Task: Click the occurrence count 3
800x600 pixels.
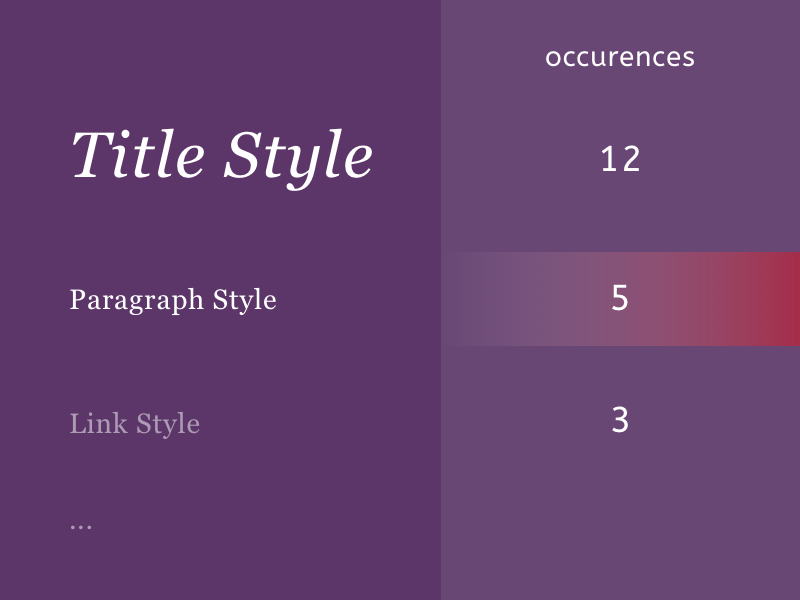Action: tap(620, 420)
